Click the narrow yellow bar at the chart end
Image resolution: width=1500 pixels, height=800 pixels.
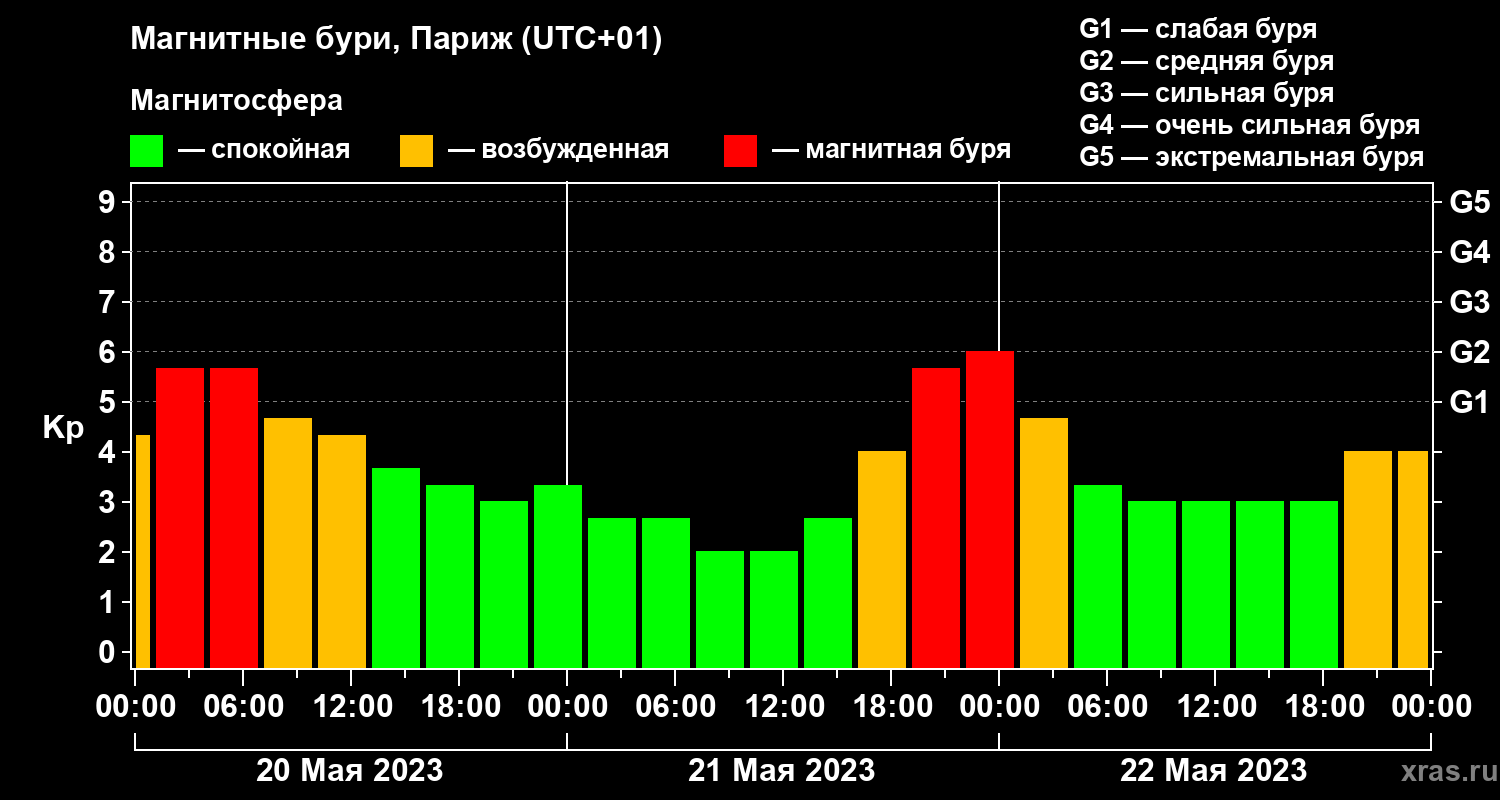pyautogui.click(x=1413, y=560)
